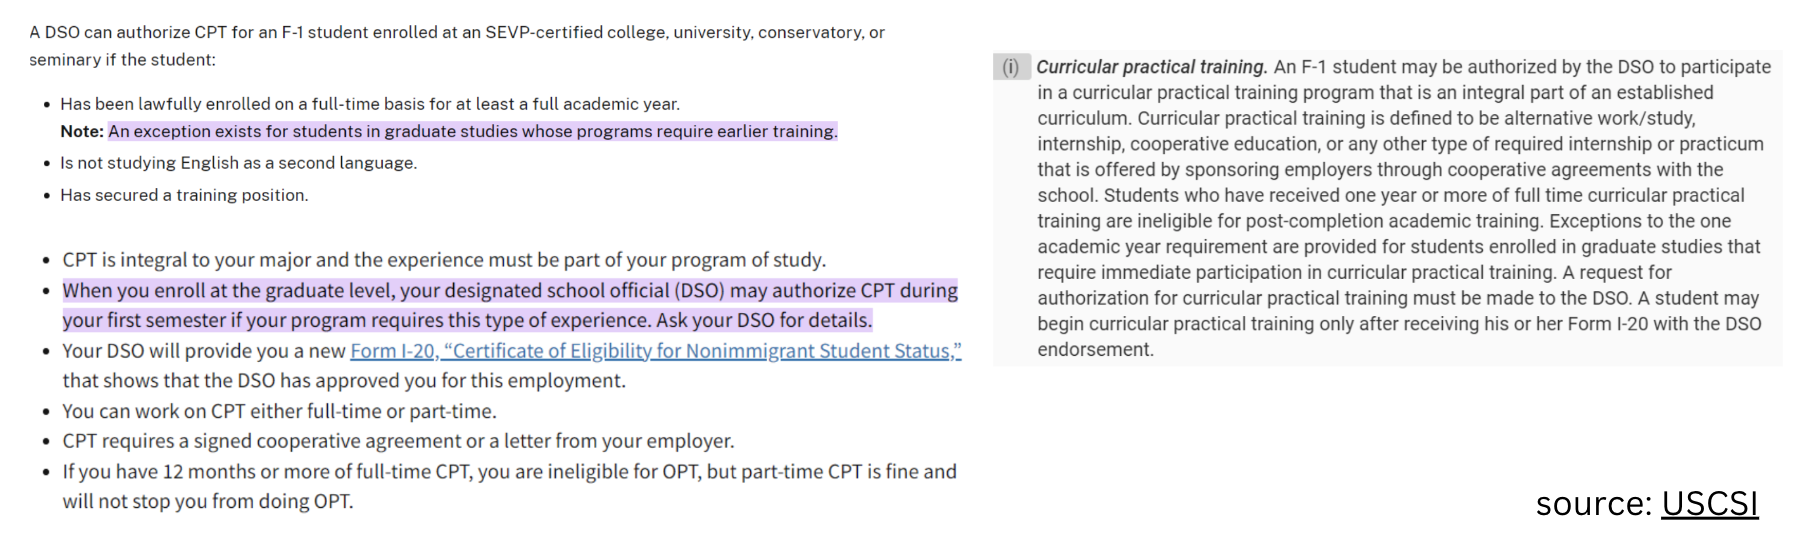
Task: Click "will not stop you from doing OPT." line
Action: click(x=208, y=501)
